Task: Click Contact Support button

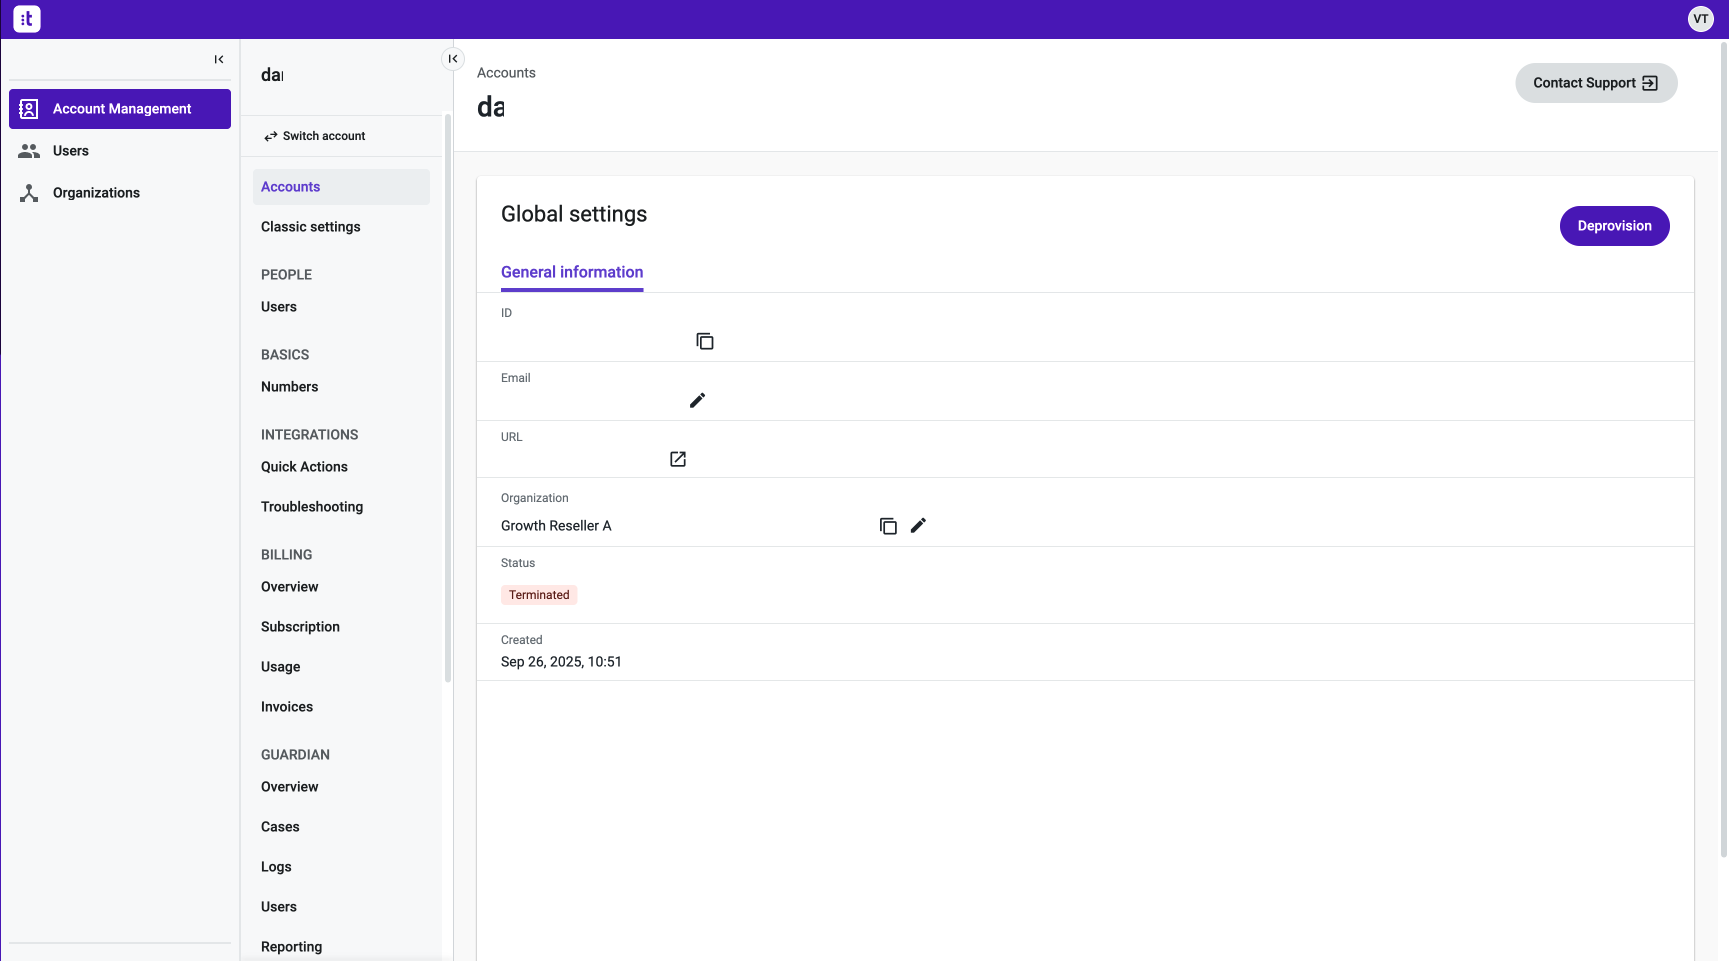Action: tap(1596, 83)
